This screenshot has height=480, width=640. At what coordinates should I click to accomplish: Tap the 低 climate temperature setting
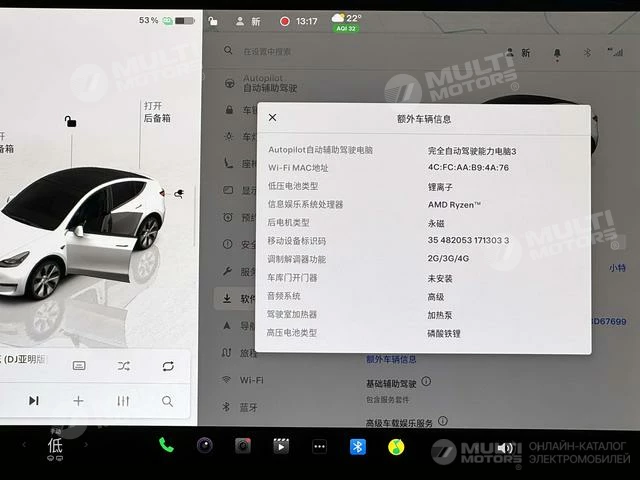(55, 446)
